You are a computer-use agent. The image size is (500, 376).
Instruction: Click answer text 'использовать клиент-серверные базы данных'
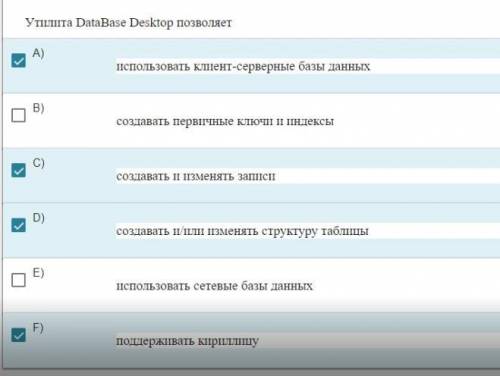coord(243,66)
